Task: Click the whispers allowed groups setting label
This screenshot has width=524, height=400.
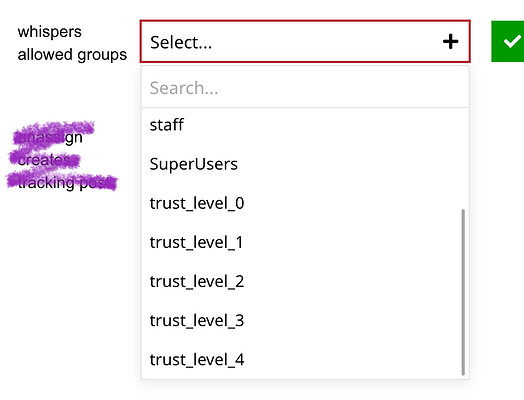Action: pyautogui.click(x=72, y=43)
